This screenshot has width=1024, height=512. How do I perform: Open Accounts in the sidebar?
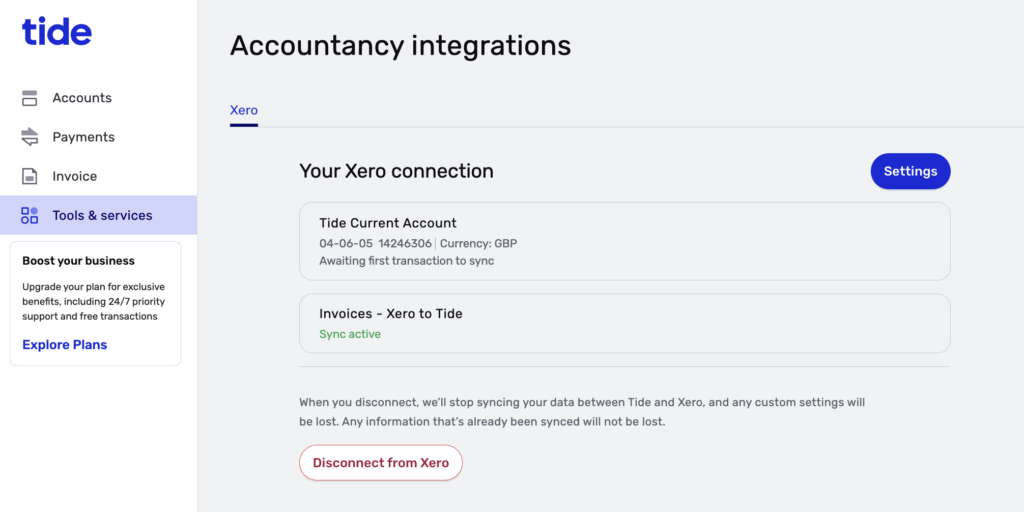98,98
